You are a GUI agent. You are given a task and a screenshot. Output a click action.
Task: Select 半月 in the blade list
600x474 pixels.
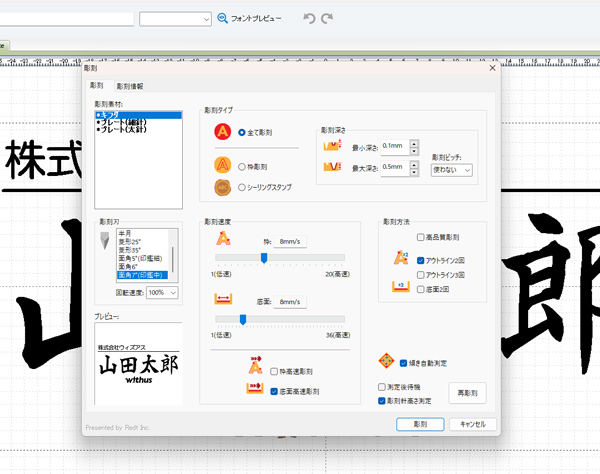coord(143,233)
